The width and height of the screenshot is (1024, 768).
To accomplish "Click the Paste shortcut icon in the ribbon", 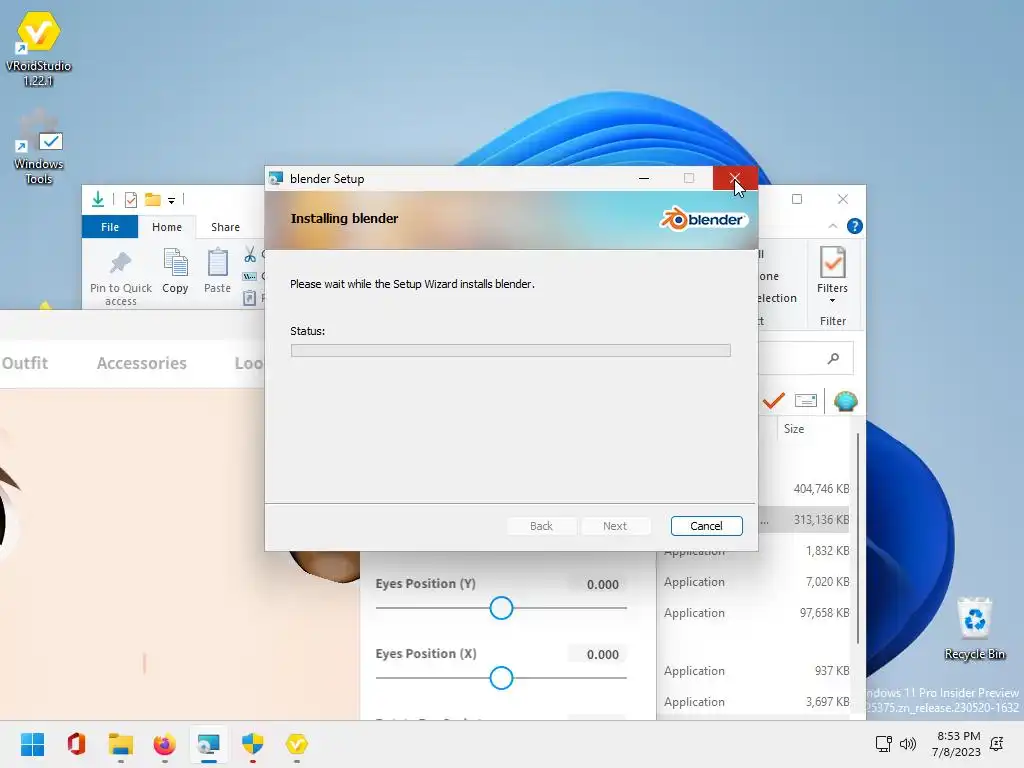I will click(x=249, y=298).
